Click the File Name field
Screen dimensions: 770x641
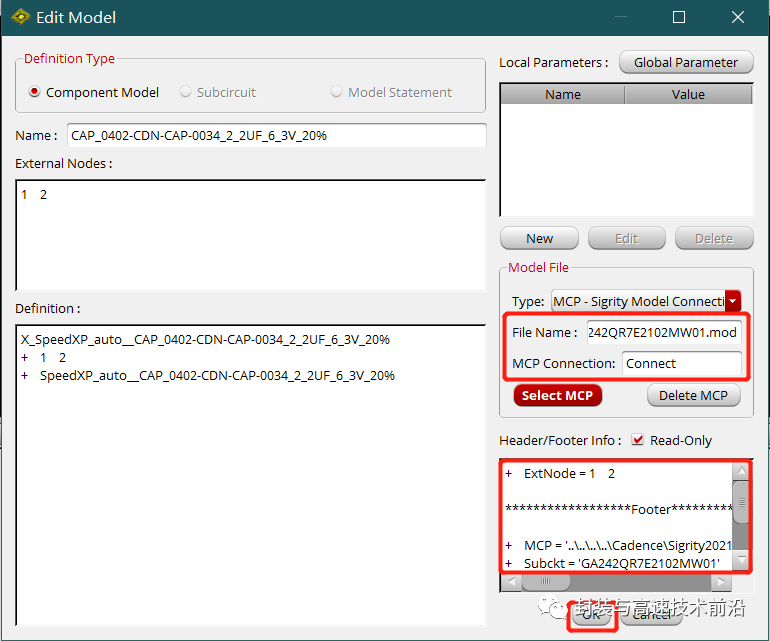(664, 333)
